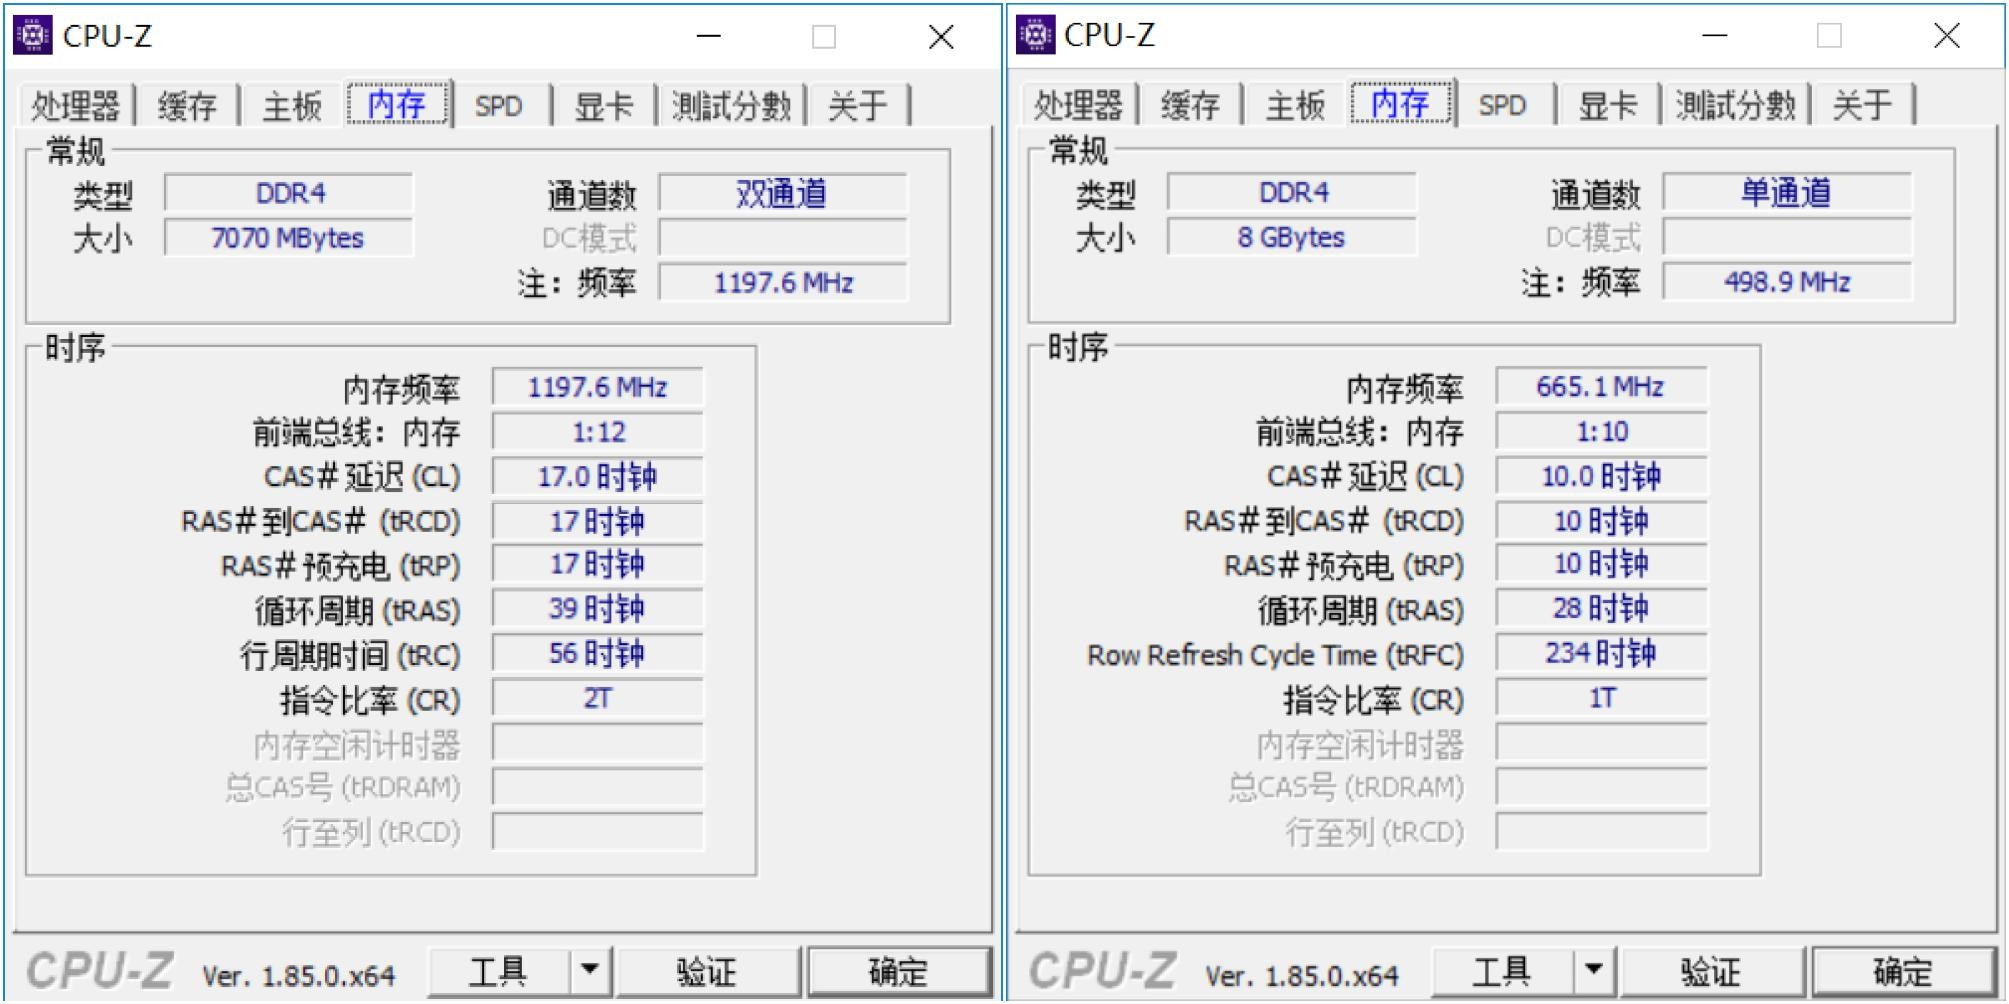Close the right CPU-Z window
The image size is (2009, 1004).
[1946, 36]
